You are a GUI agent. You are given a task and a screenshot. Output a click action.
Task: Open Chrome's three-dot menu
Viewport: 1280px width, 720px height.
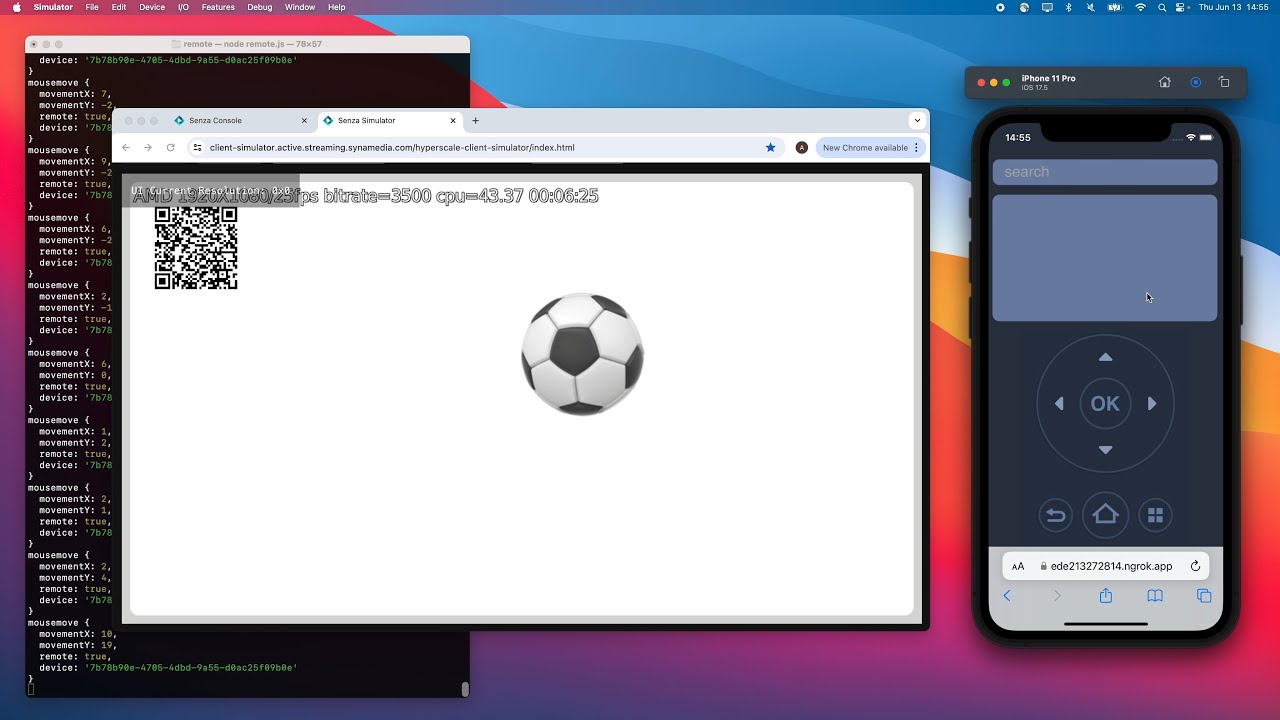click(916, 147)
